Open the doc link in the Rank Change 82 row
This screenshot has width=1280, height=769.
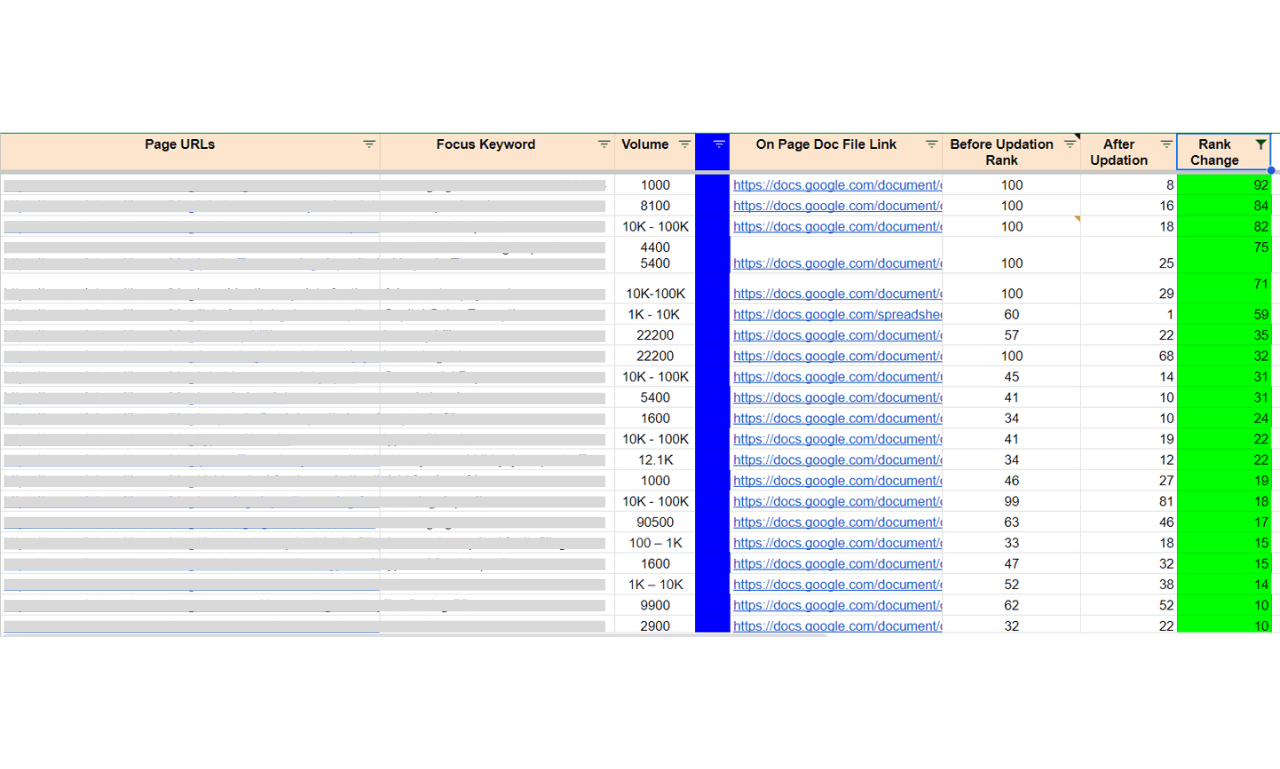pyautogui.click(x=837, y=227)
